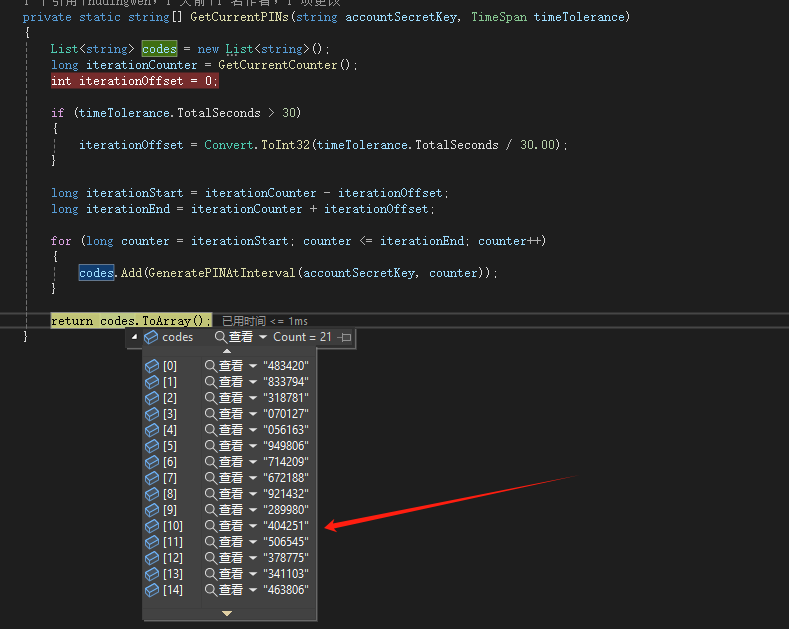This screenshot has width=789, height=629.
Task: Open visualizer magnifier for item [7]
Action: coord(210,478)
